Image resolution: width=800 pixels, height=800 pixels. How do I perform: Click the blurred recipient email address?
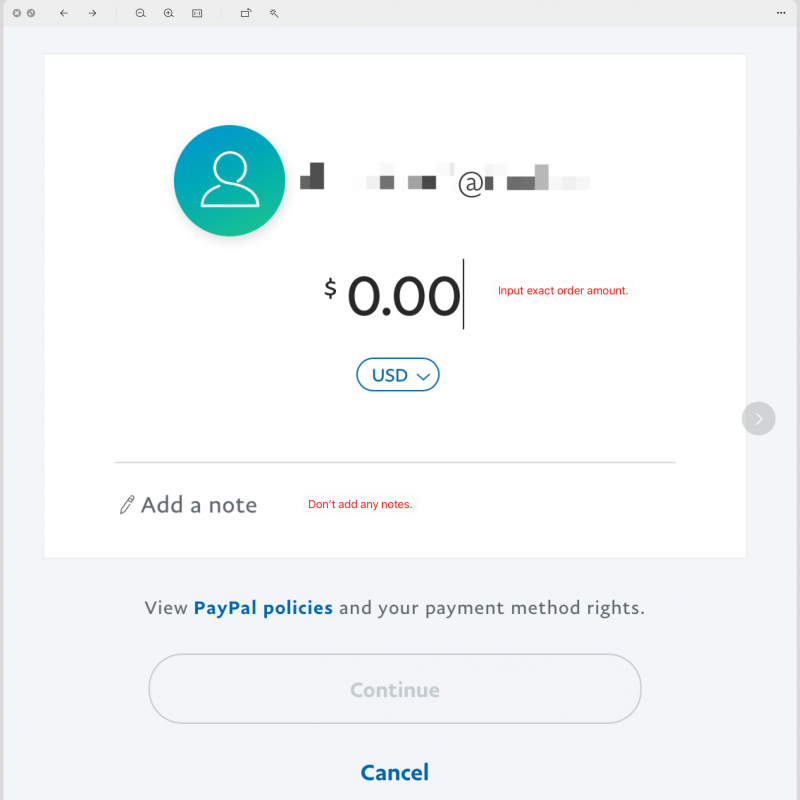click(445, 181)
